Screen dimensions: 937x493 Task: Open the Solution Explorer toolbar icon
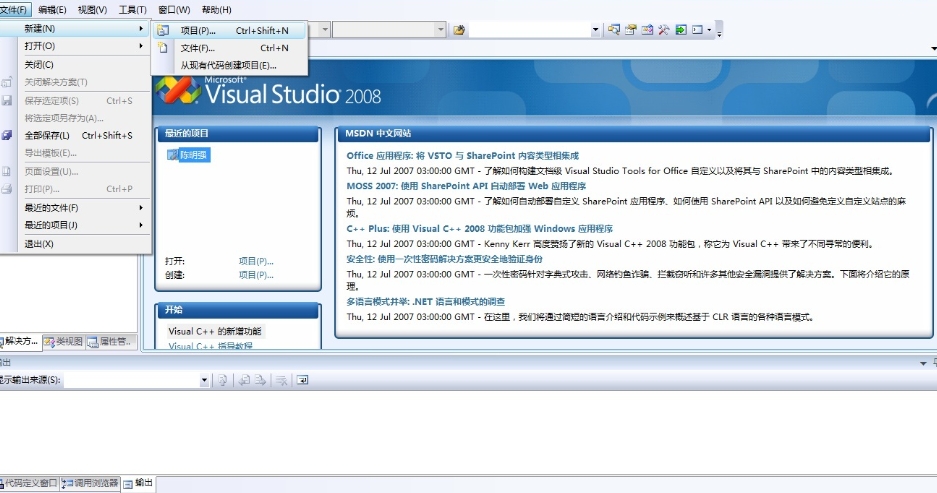tap(614, 30)
